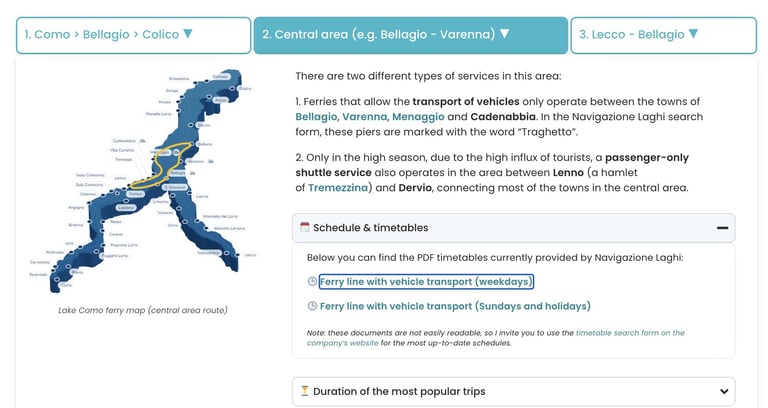Image resolution: width=768 pixels, height=408 pixels.
Task: Click the clock icon beside Sundays and holidays link
Action: point(312,306)
